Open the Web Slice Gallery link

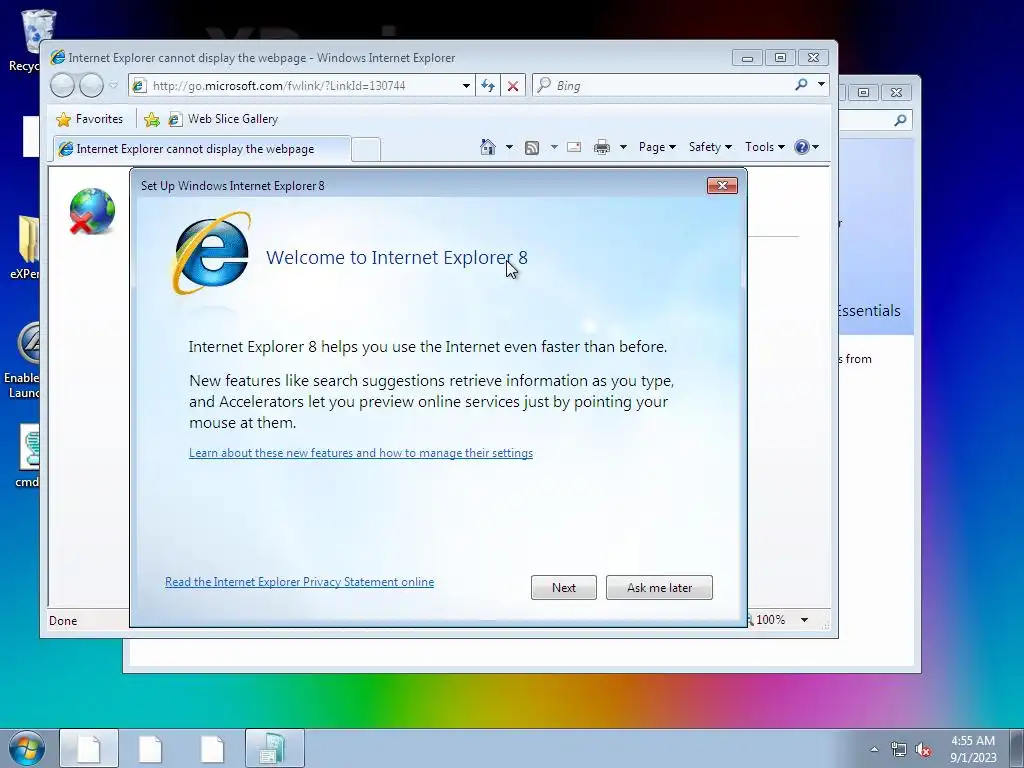click(x=223, y=119)
